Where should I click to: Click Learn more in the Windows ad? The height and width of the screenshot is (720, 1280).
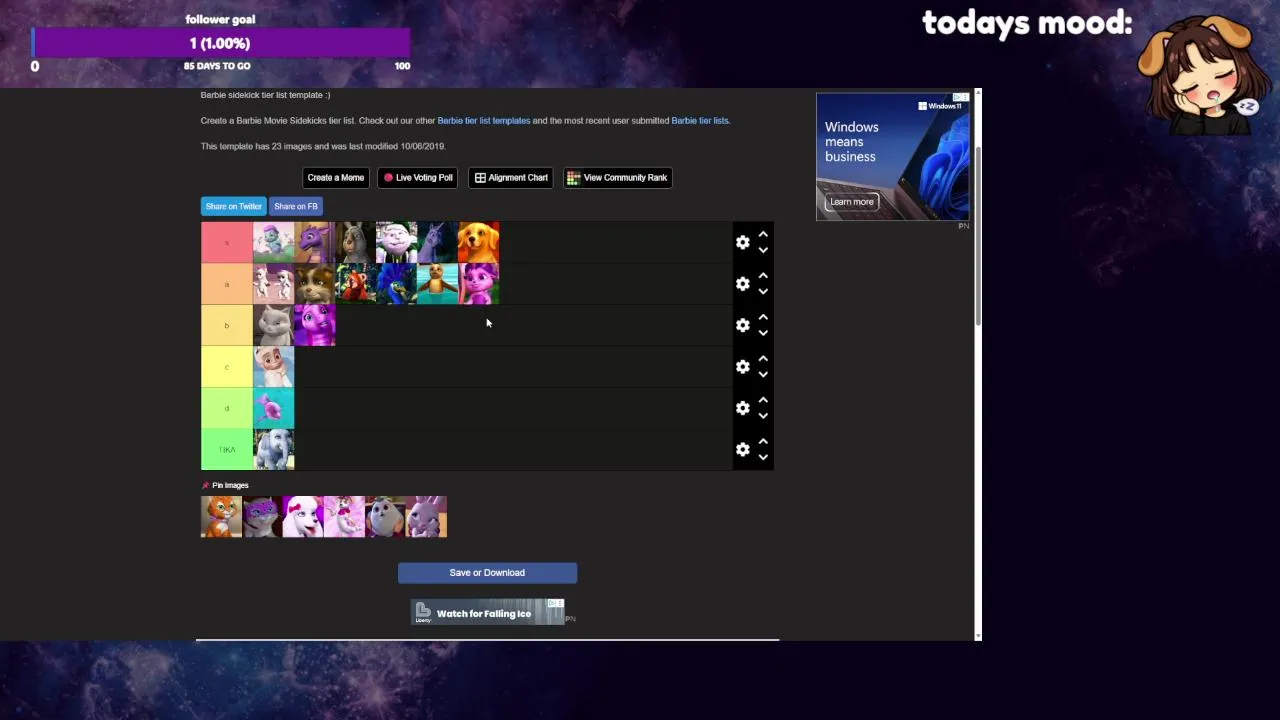coord(852,202)
